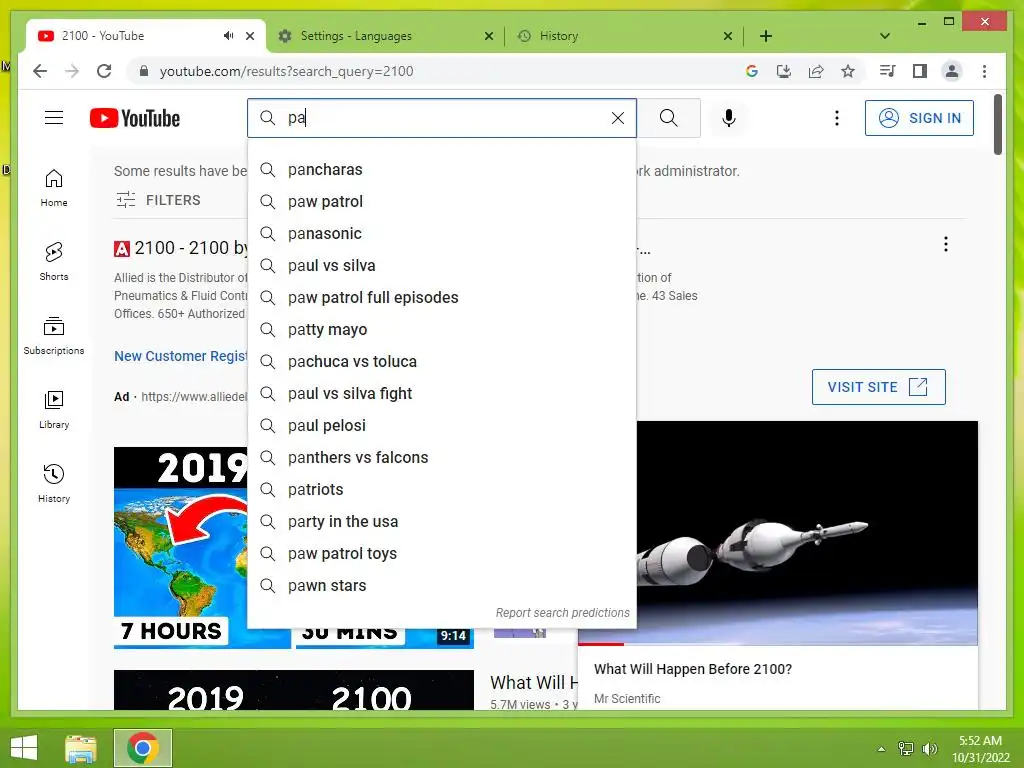
Task: Submit search with the magnifier button
Action: point(668,118)
